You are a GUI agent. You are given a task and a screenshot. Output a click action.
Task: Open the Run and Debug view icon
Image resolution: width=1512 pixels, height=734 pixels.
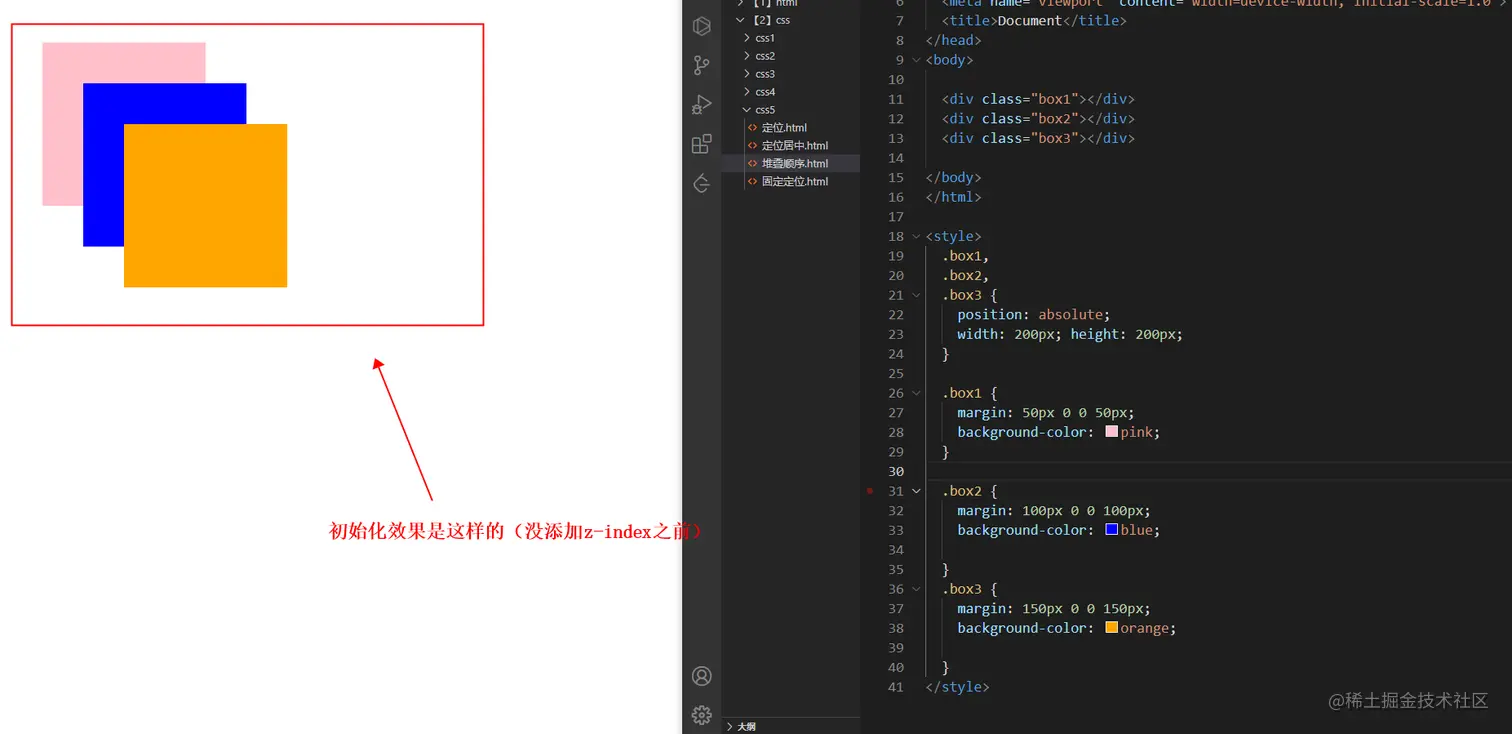[x=701, y=105]
